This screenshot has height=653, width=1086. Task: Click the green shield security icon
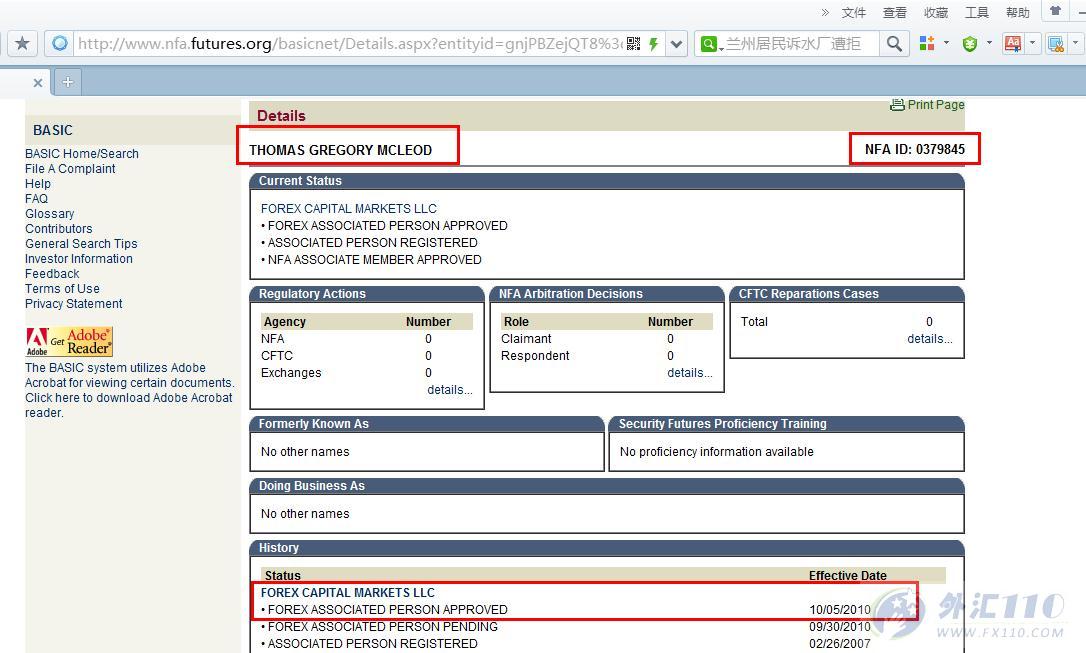coord(970,44)
